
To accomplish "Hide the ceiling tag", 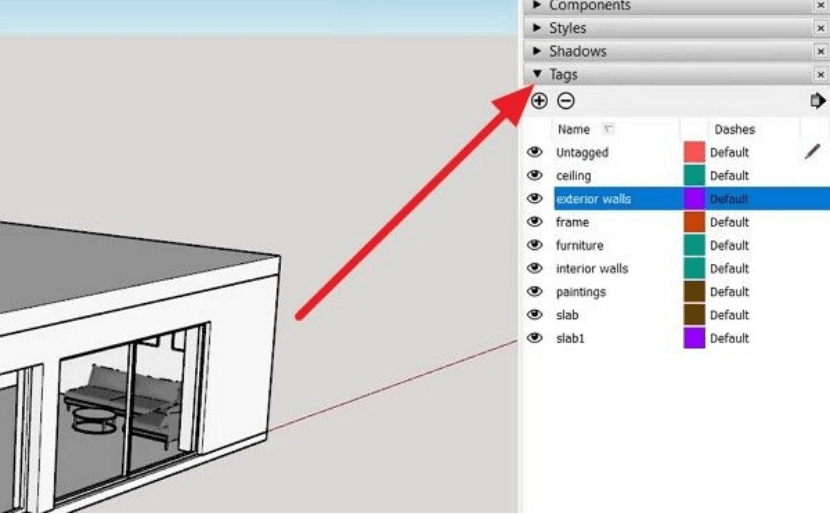I will 535,175.
